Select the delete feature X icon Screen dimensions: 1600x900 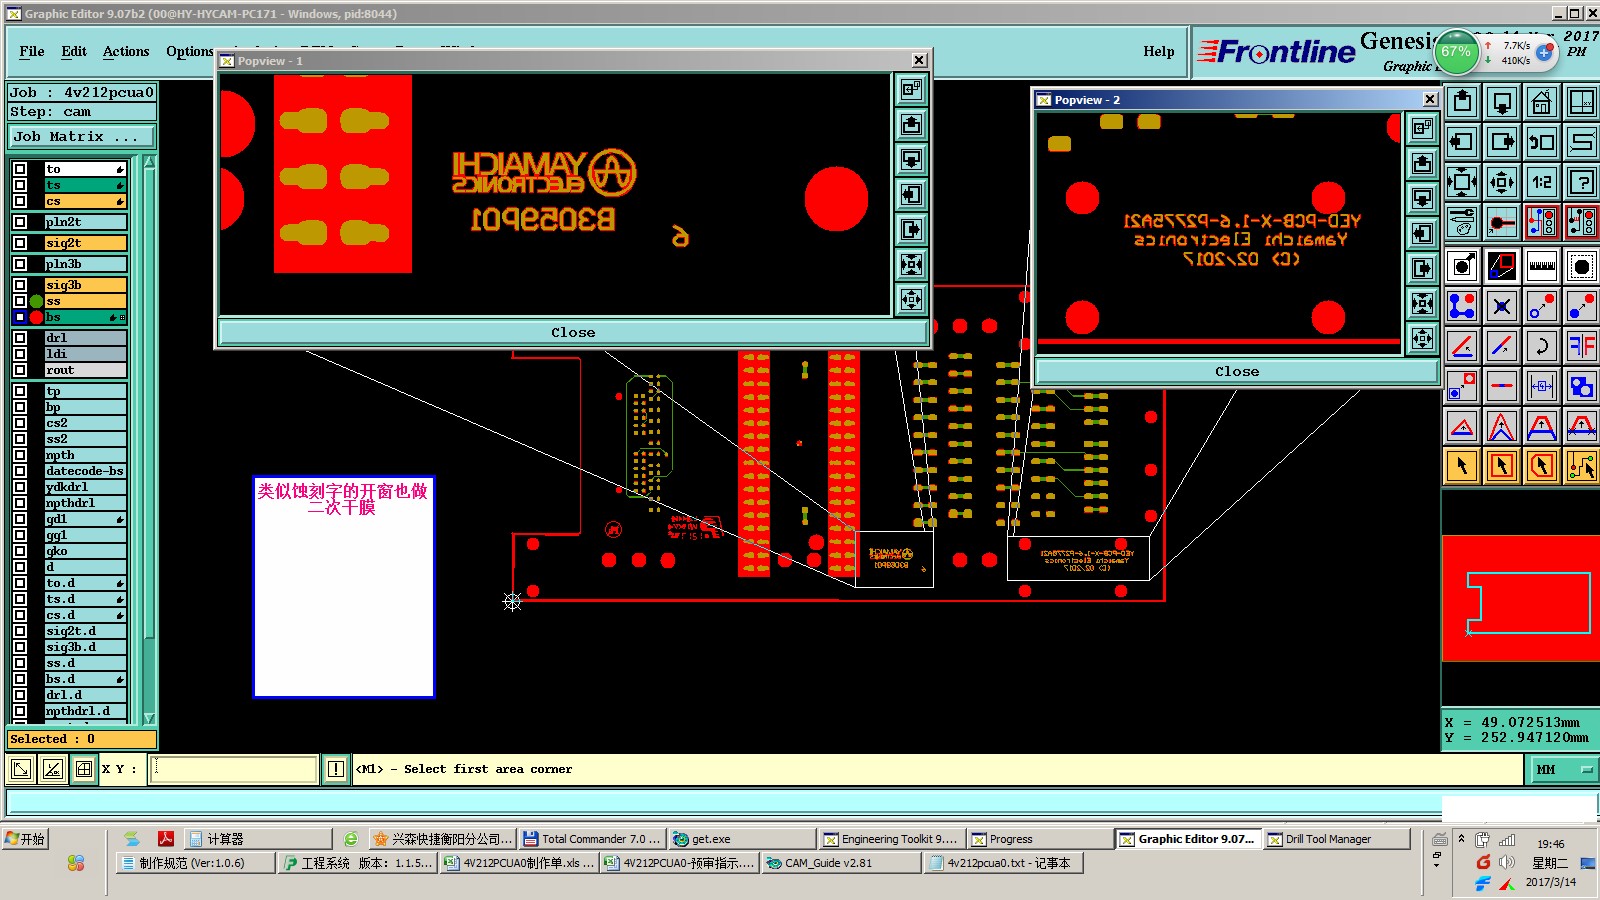(1502, 306)
